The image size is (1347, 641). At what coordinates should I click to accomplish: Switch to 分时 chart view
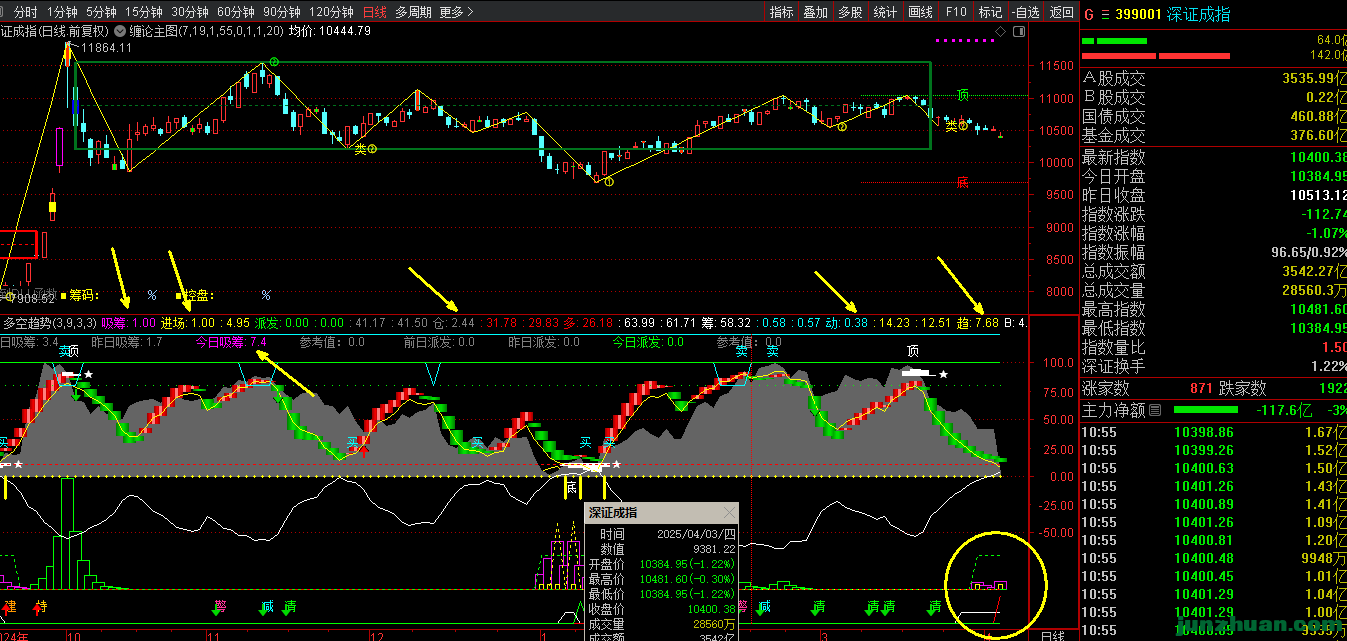pyautogui.click(x=25, y=12)
